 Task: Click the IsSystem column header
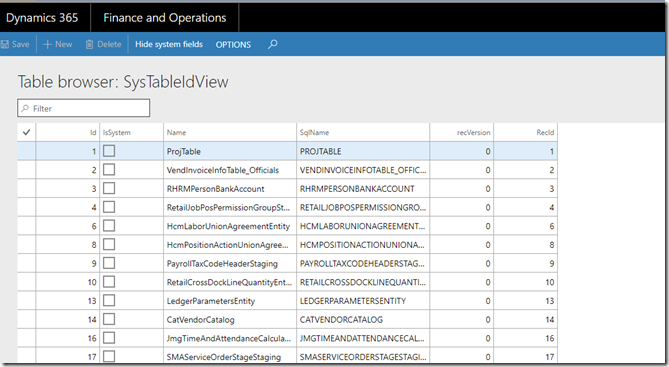pyautogui.click(x=131, y=133)
